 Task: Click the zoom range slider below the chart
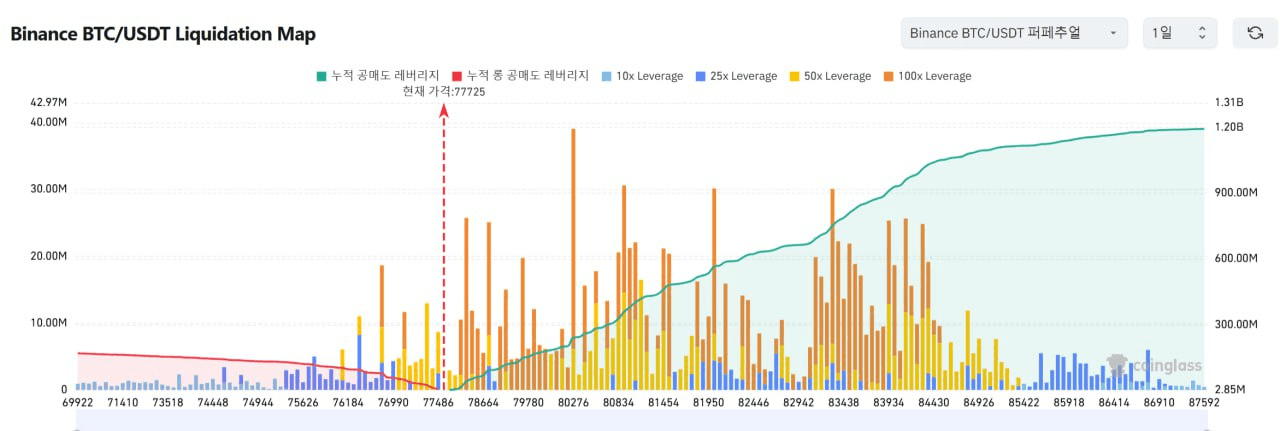click(640, 426)
